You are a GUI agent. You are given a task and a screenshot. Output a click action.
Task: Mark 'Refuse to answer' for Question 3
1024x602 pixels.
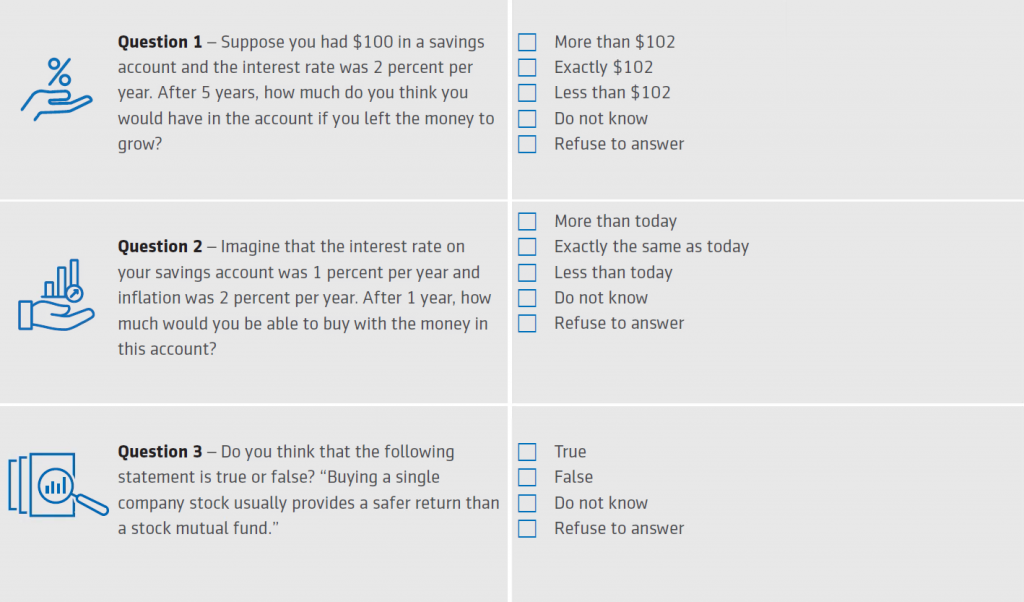pos(527,529)
